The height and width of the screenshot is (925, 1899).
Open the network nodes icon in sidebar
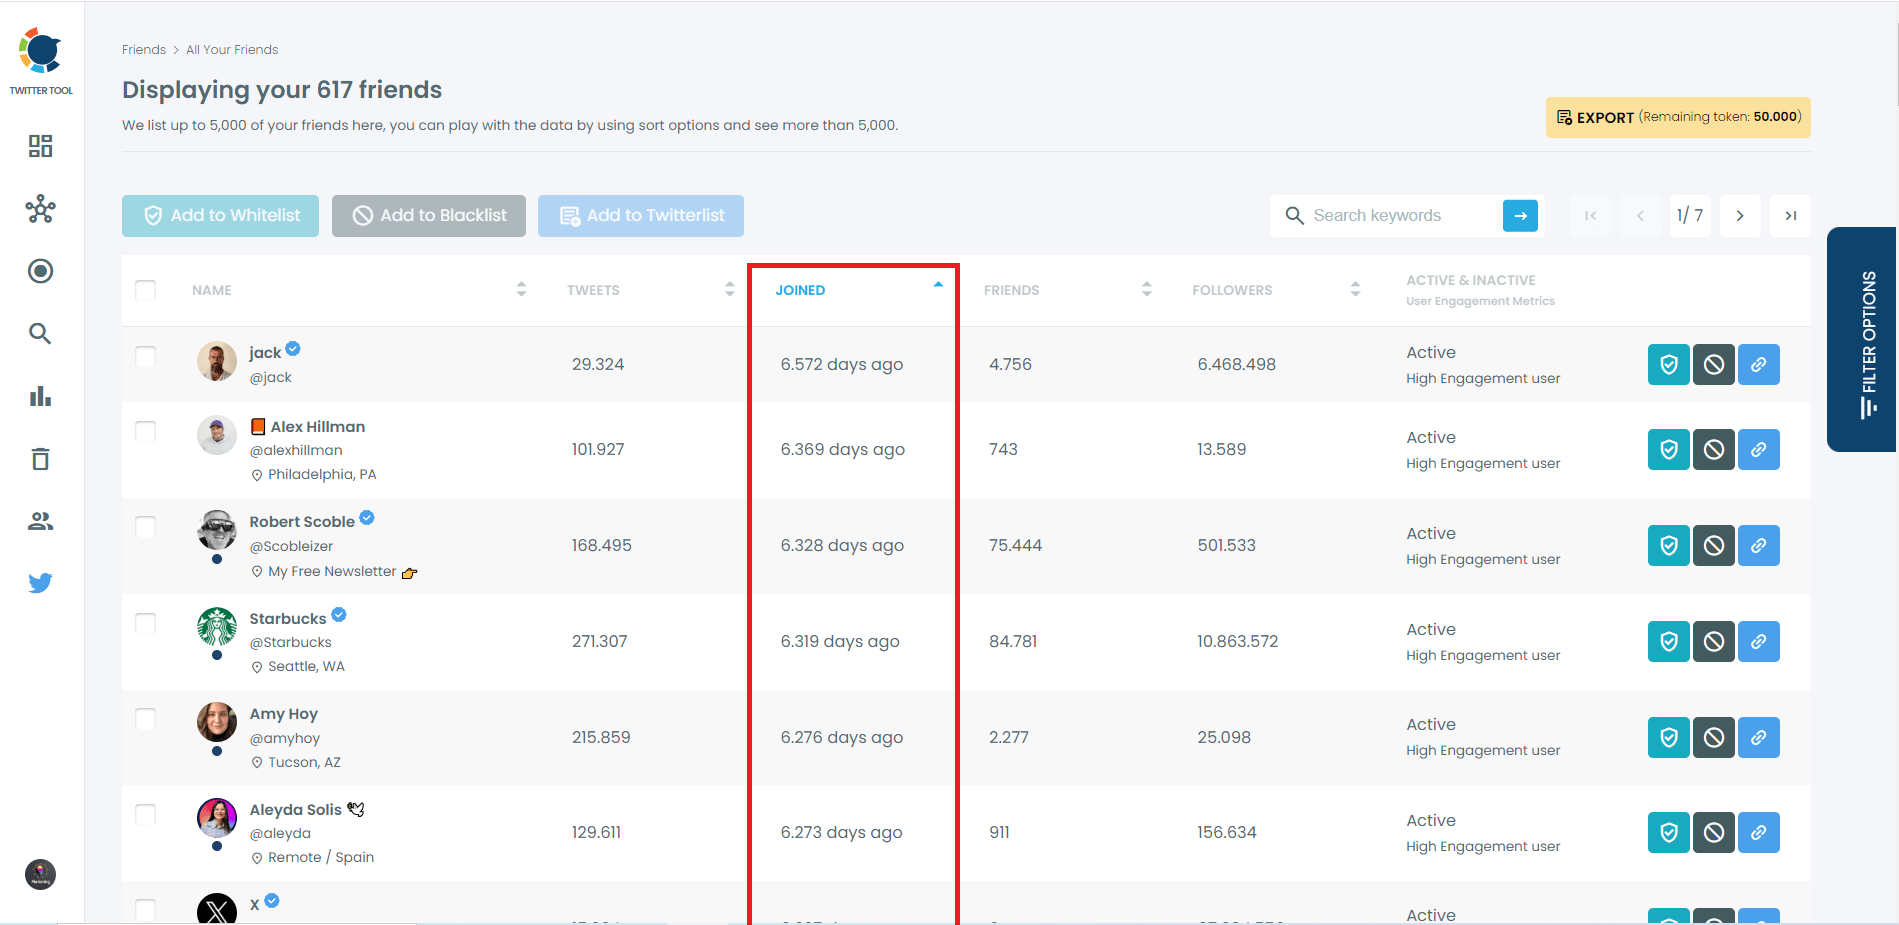tap(40, 209)
